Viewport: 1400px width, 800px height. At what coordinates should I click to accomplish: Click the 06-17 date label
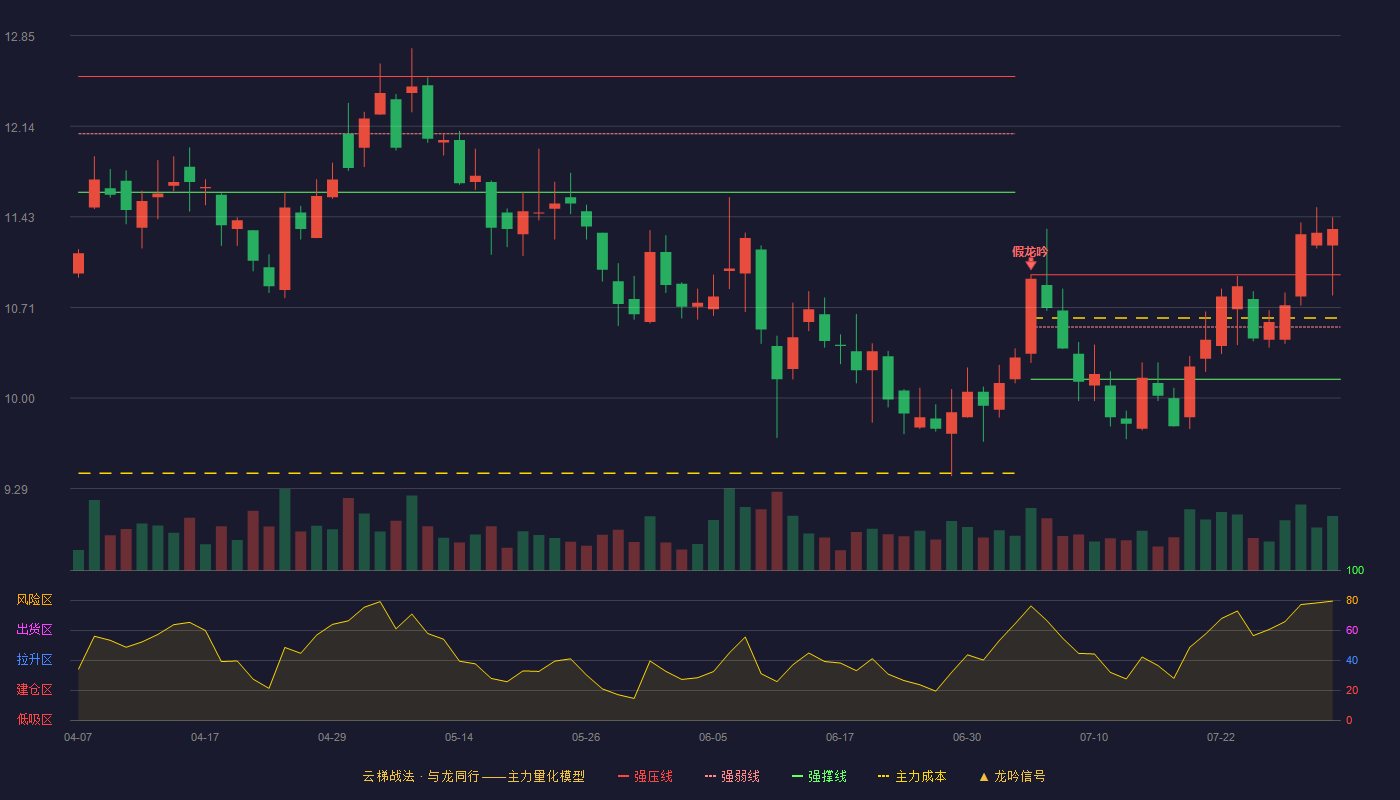click(840, 737)
